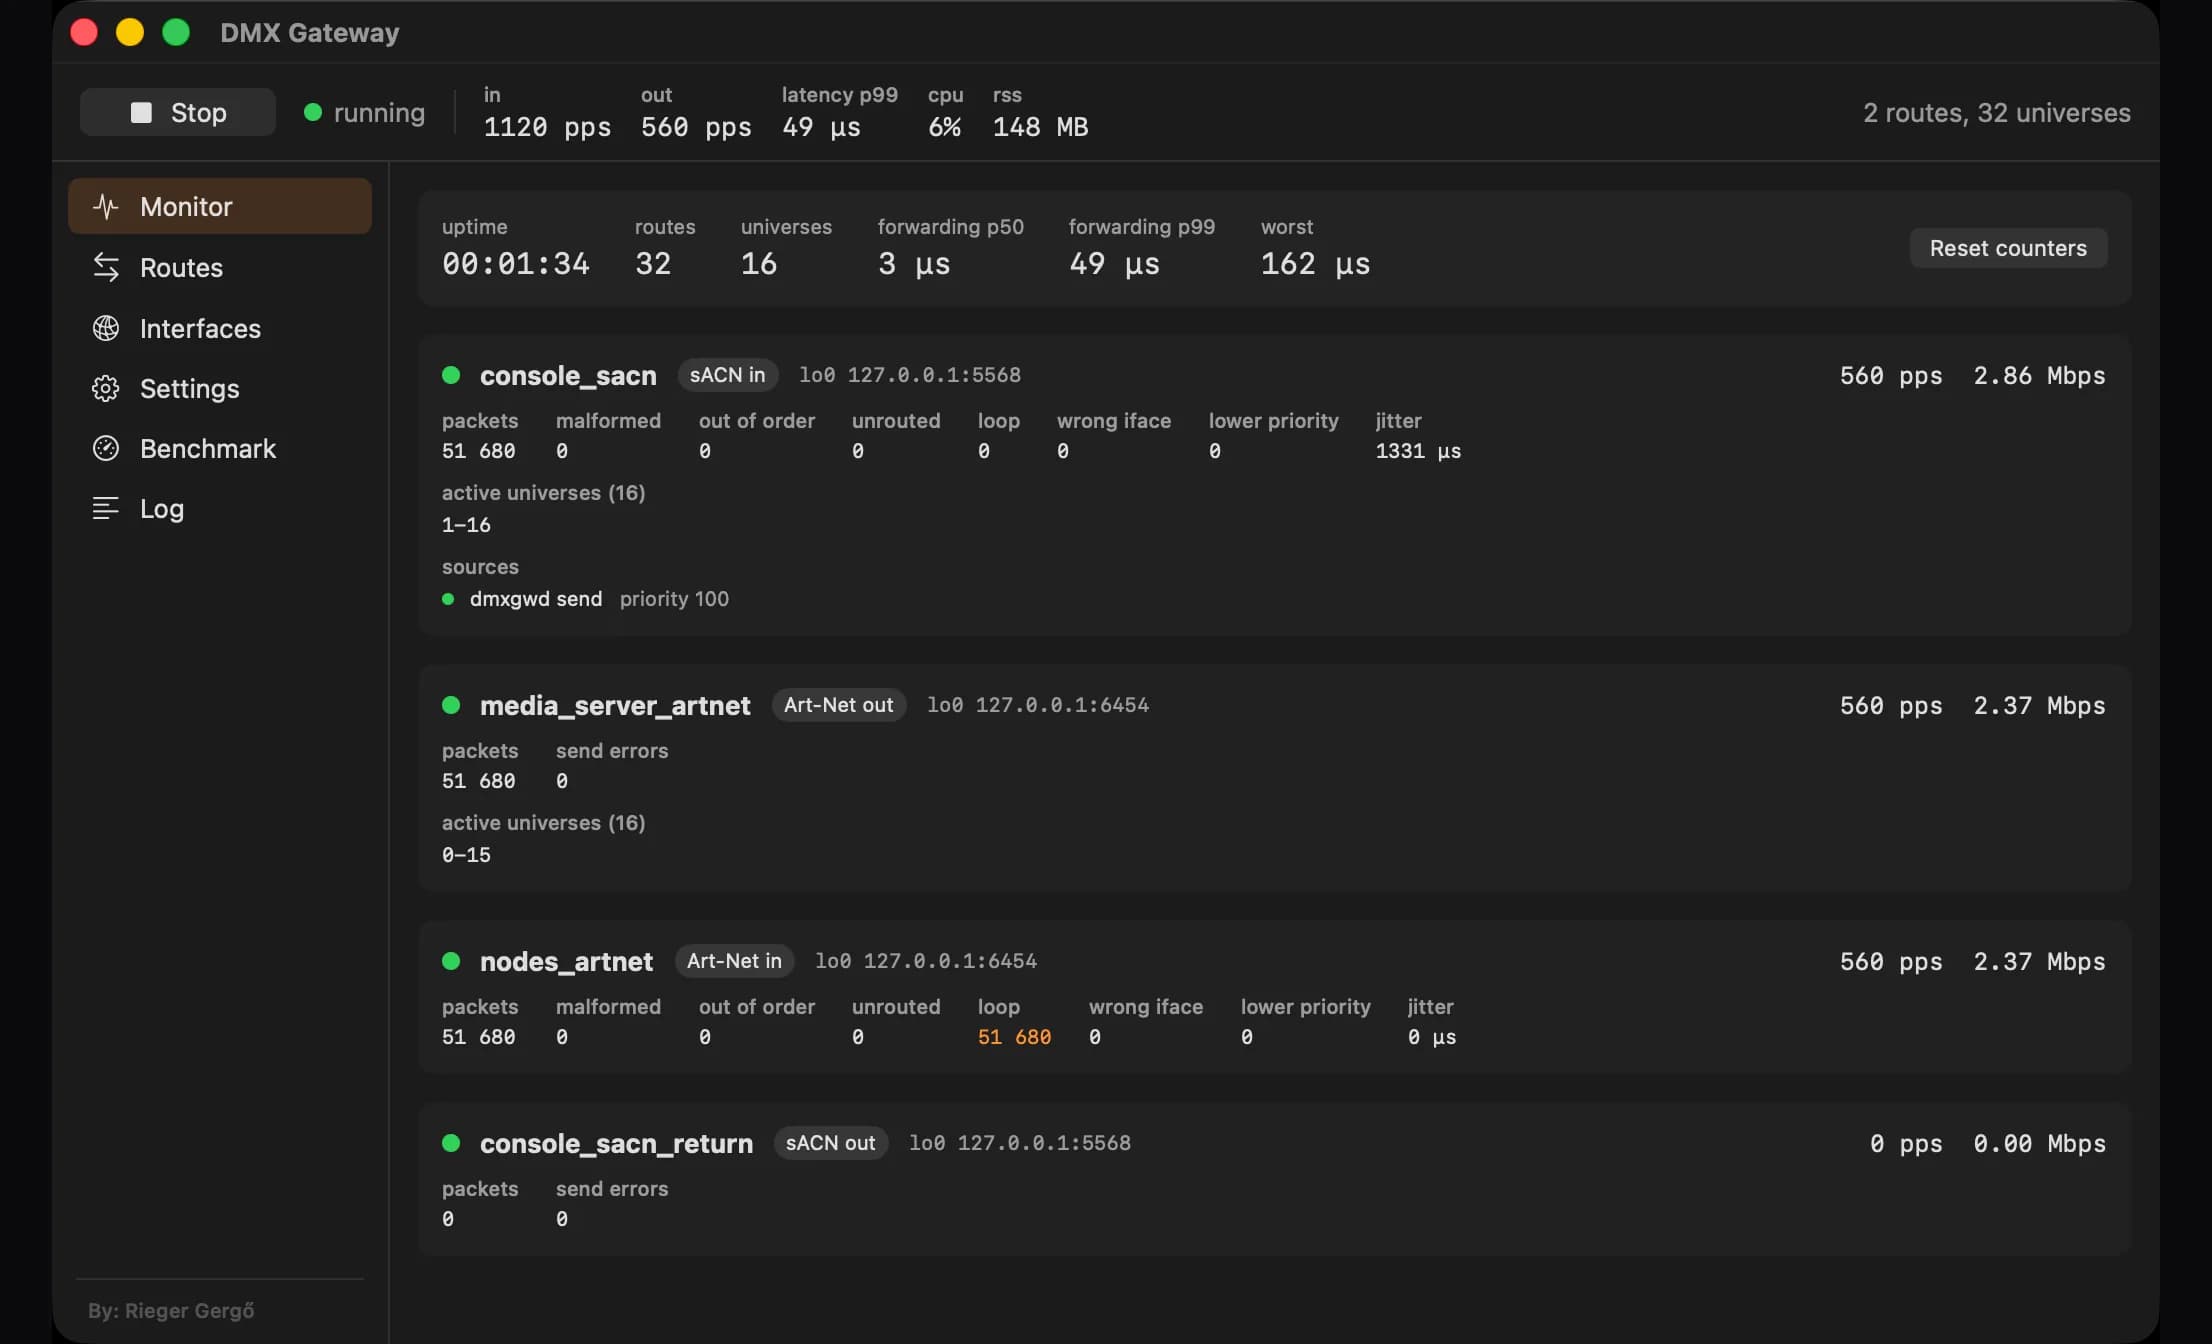2212x1344 pixels.
Task: Click the 2.86 Mbps throughput value
Action: (2039, 376)
